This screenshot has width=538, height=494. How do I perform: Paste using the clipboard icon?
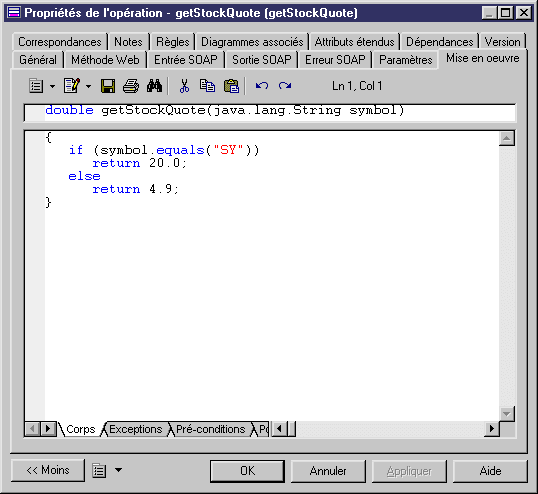tap(231, 86)
